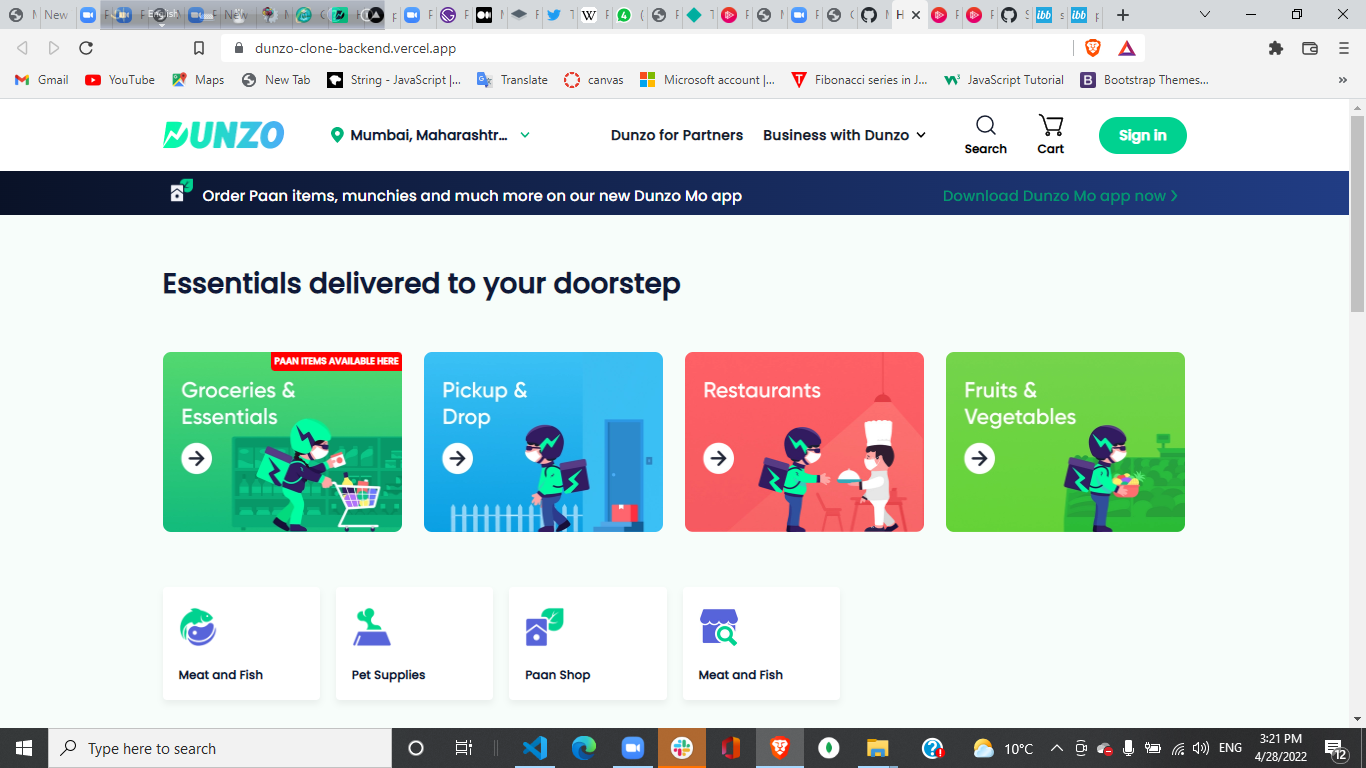Screen dimensions: 1366x768
Task: Click the Windows taskbar search box
Action: pos(220,748)
